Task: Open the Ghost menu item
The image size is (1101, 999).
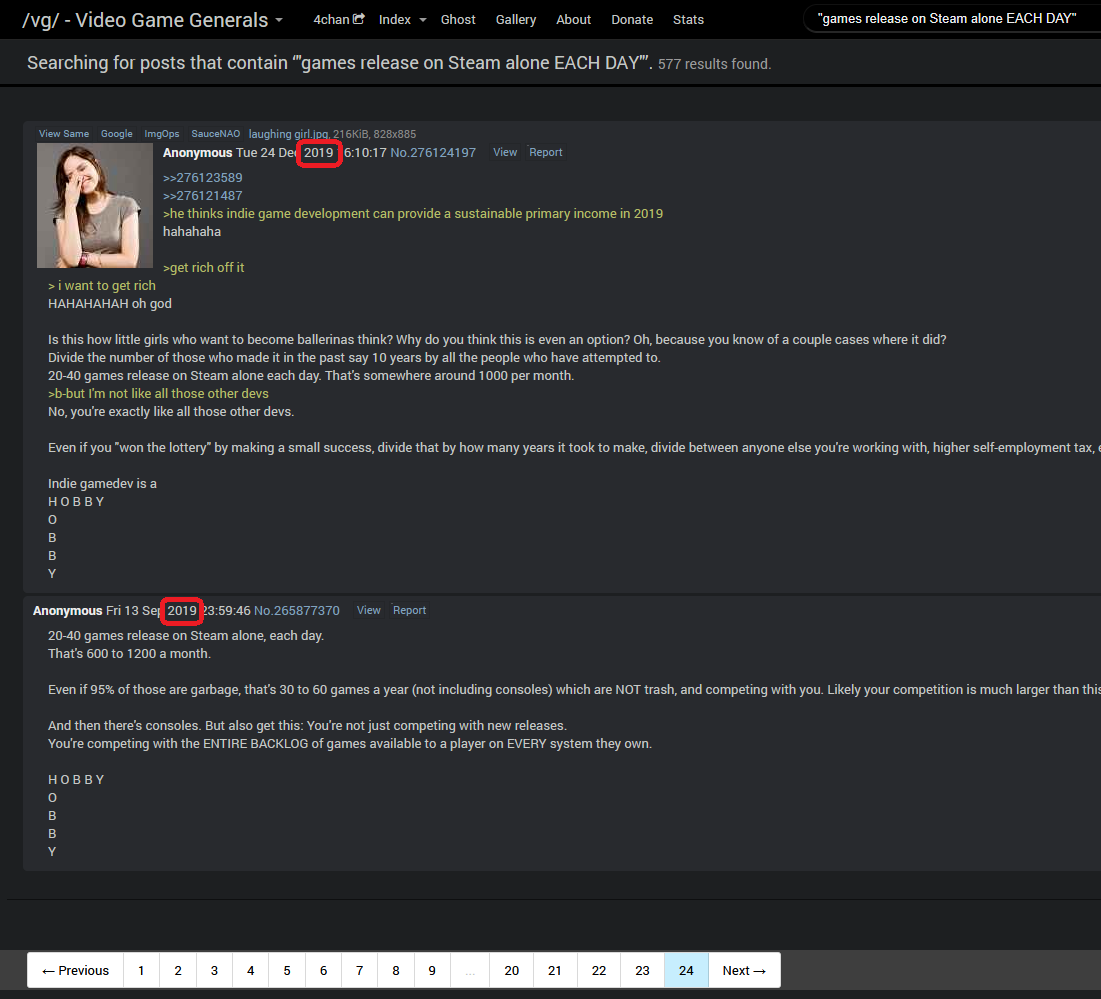Action: (x=458, y=20)
